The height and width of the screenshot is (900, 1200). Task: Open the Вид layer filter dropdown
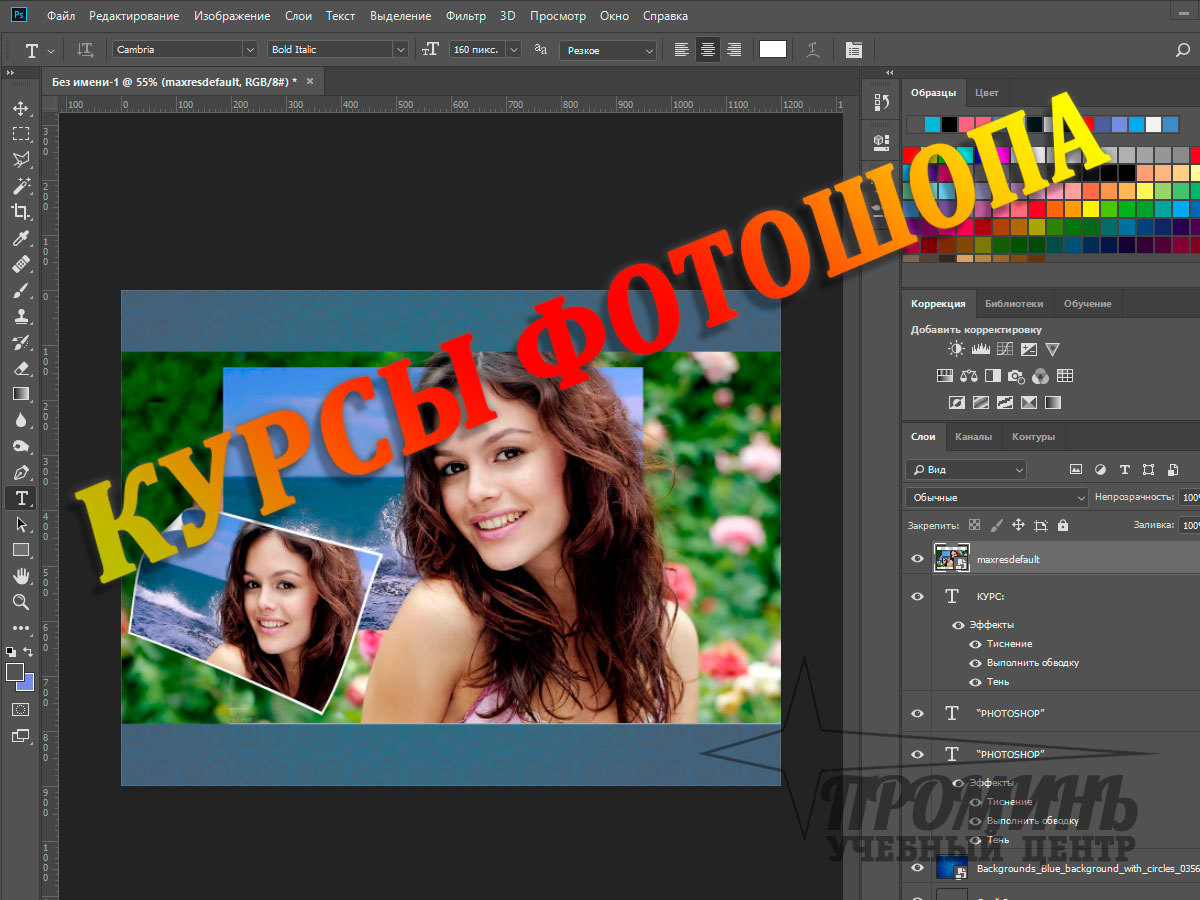966,469
